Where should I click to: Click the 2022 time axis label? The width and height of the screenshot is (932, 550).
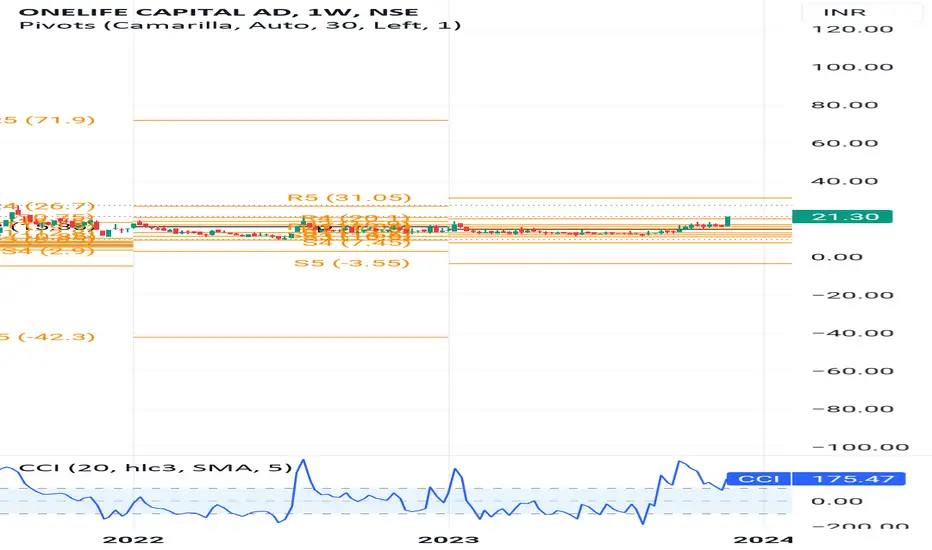(133, 540)
